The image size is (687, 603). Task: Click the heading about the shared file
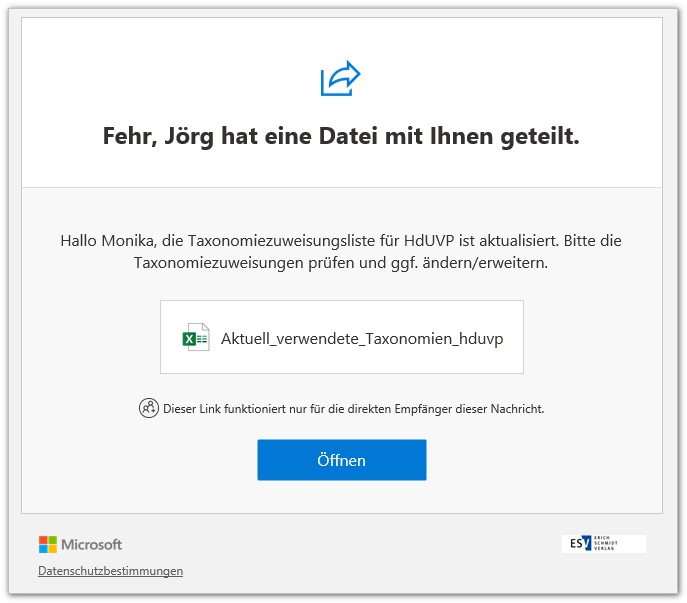click(x=341, y=137)
